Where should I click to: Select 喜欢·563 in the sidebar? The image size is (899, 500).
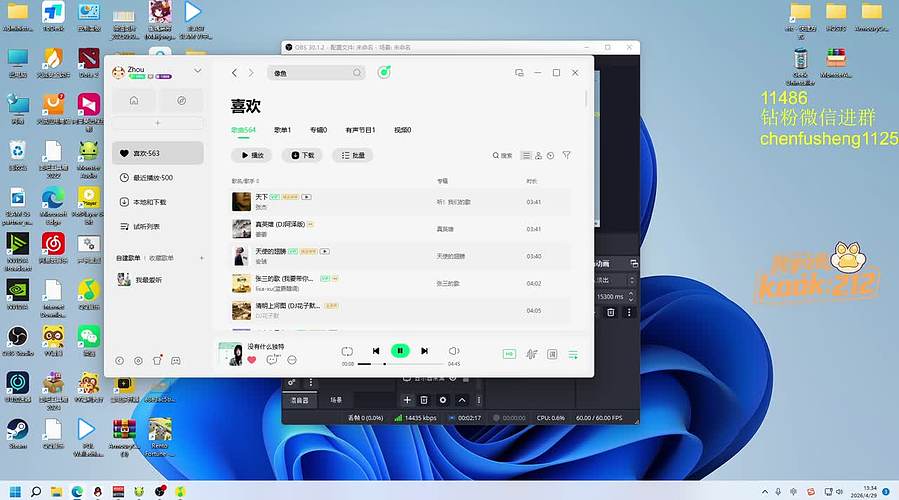158,153
